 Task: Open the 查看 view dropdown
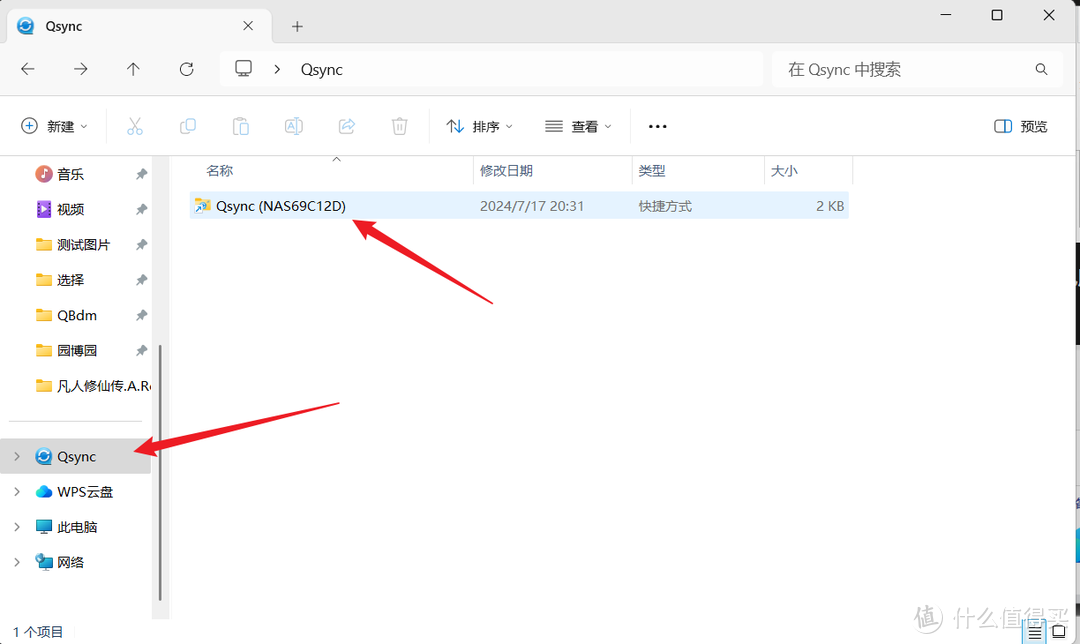(x=578, y=126)
